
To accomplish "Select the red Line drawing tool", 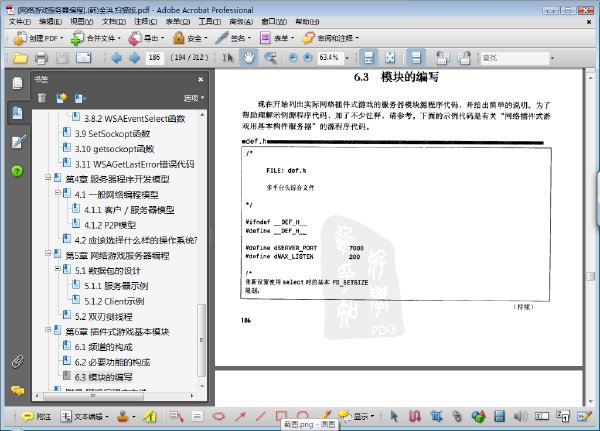I will coord(261,416).
